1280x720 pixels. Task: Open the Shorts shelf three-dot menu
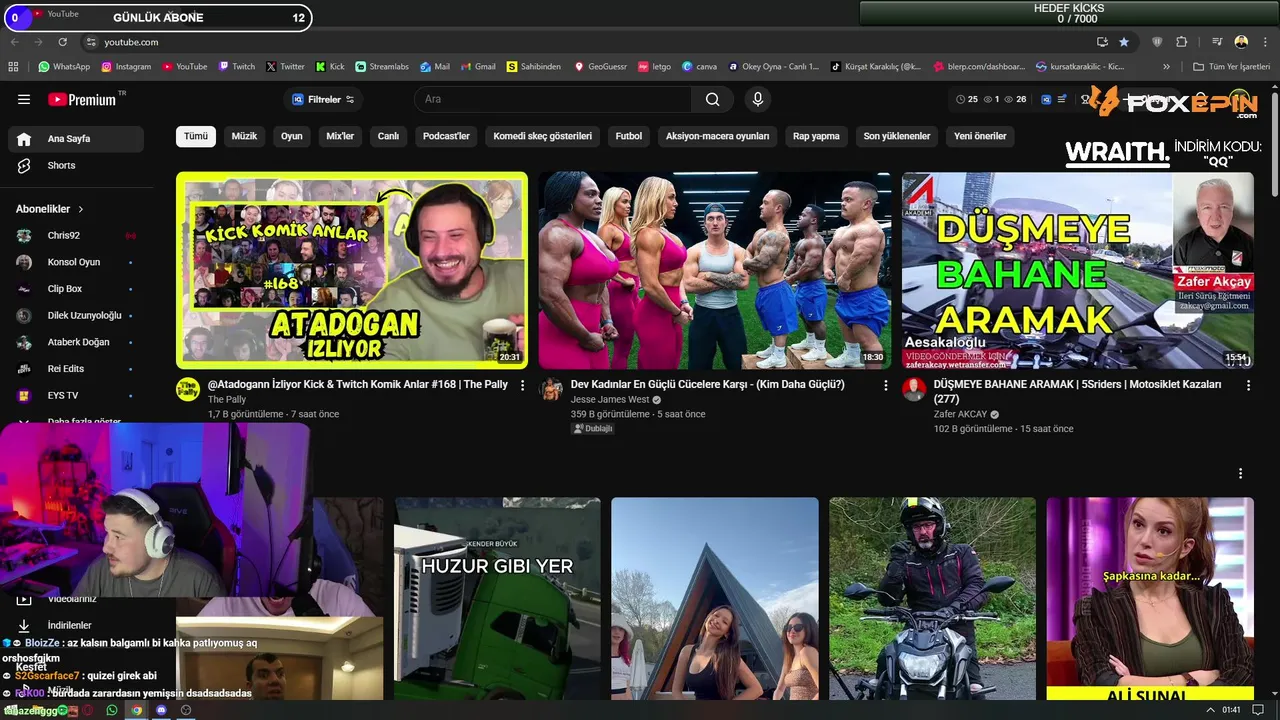tap(1240, 474)
